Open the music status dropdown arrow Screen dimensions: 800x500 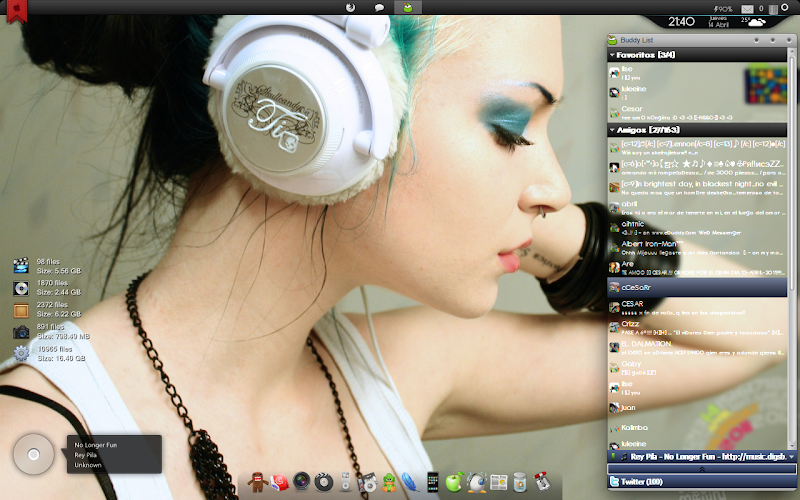pyautogui.click(x=791, y=457)
